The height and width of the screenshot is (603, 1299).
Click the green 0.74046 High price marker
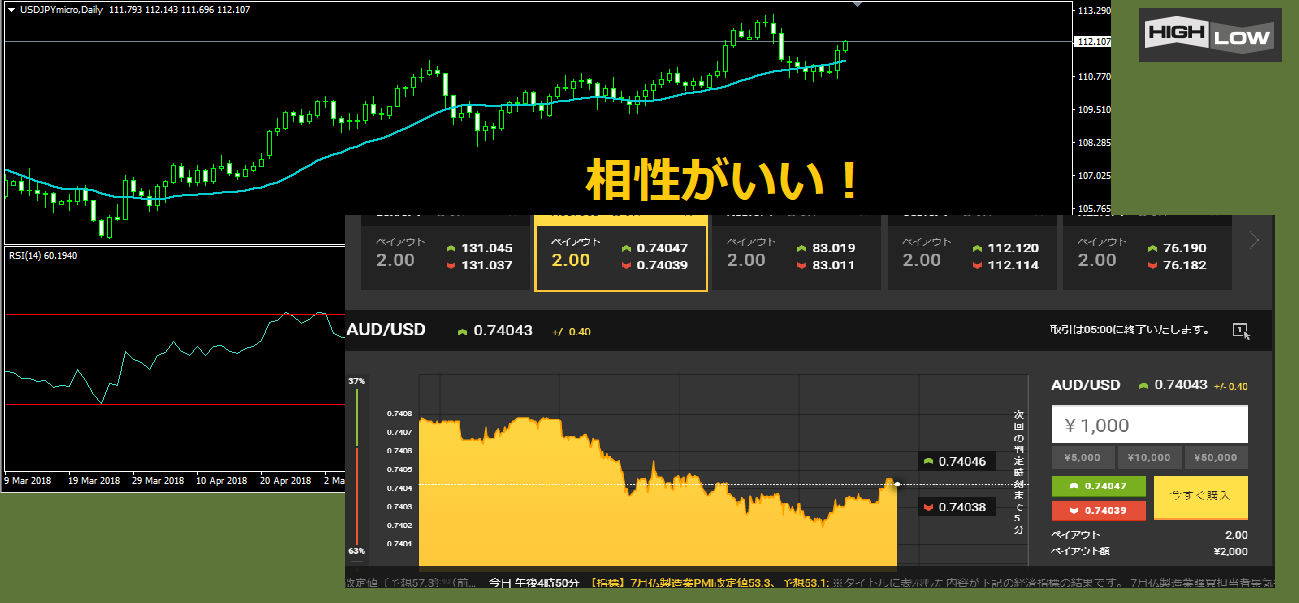point(955,461)
